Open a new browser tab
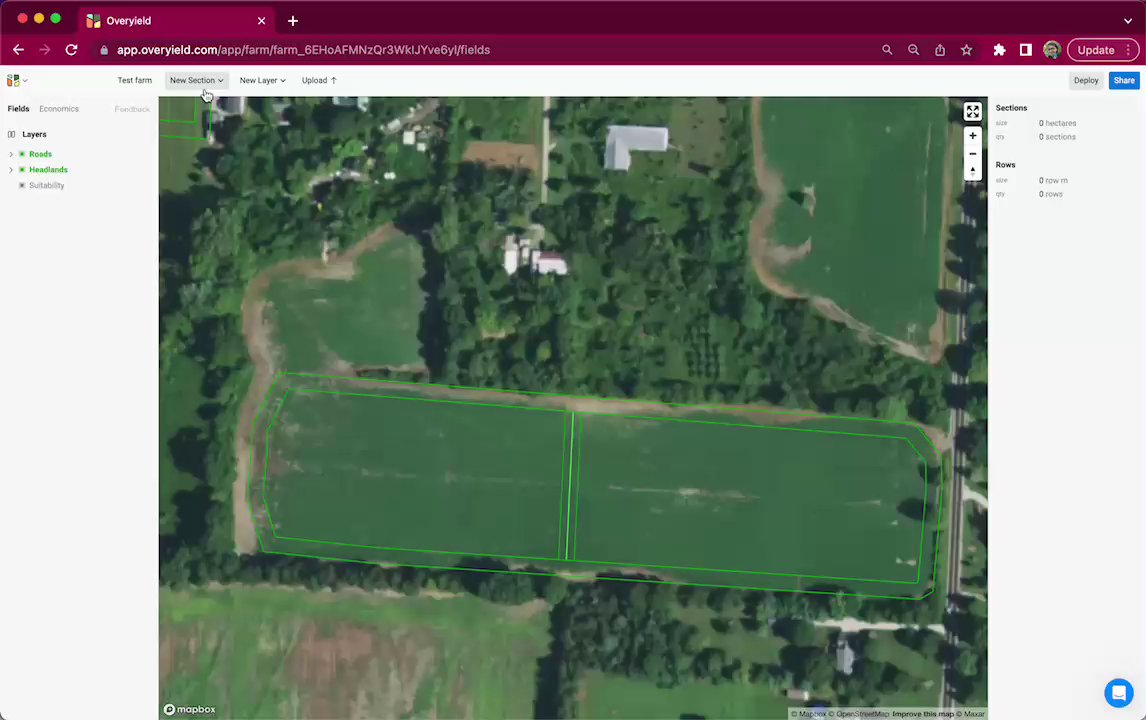 pyautogui.click(x=292, y=20)
